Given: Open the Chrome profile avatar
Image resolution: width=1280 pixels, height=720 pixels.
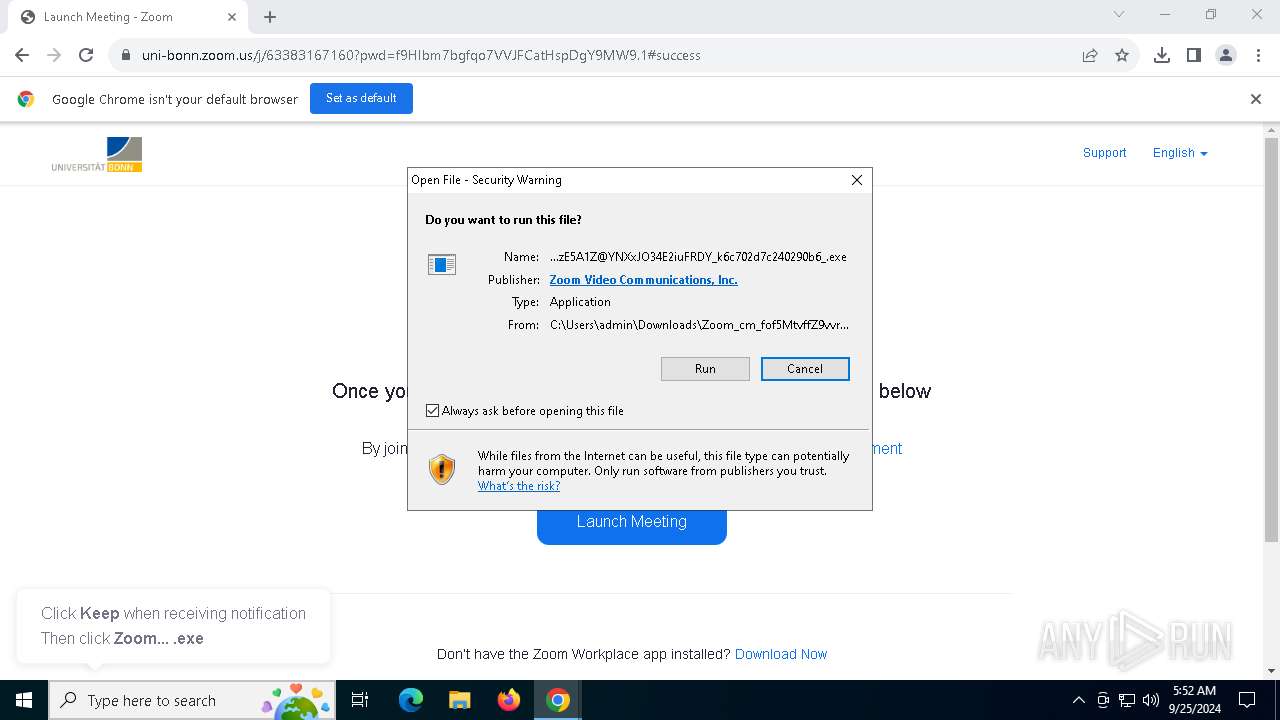Looking at the screenshot, I should tap(1226, 55).
